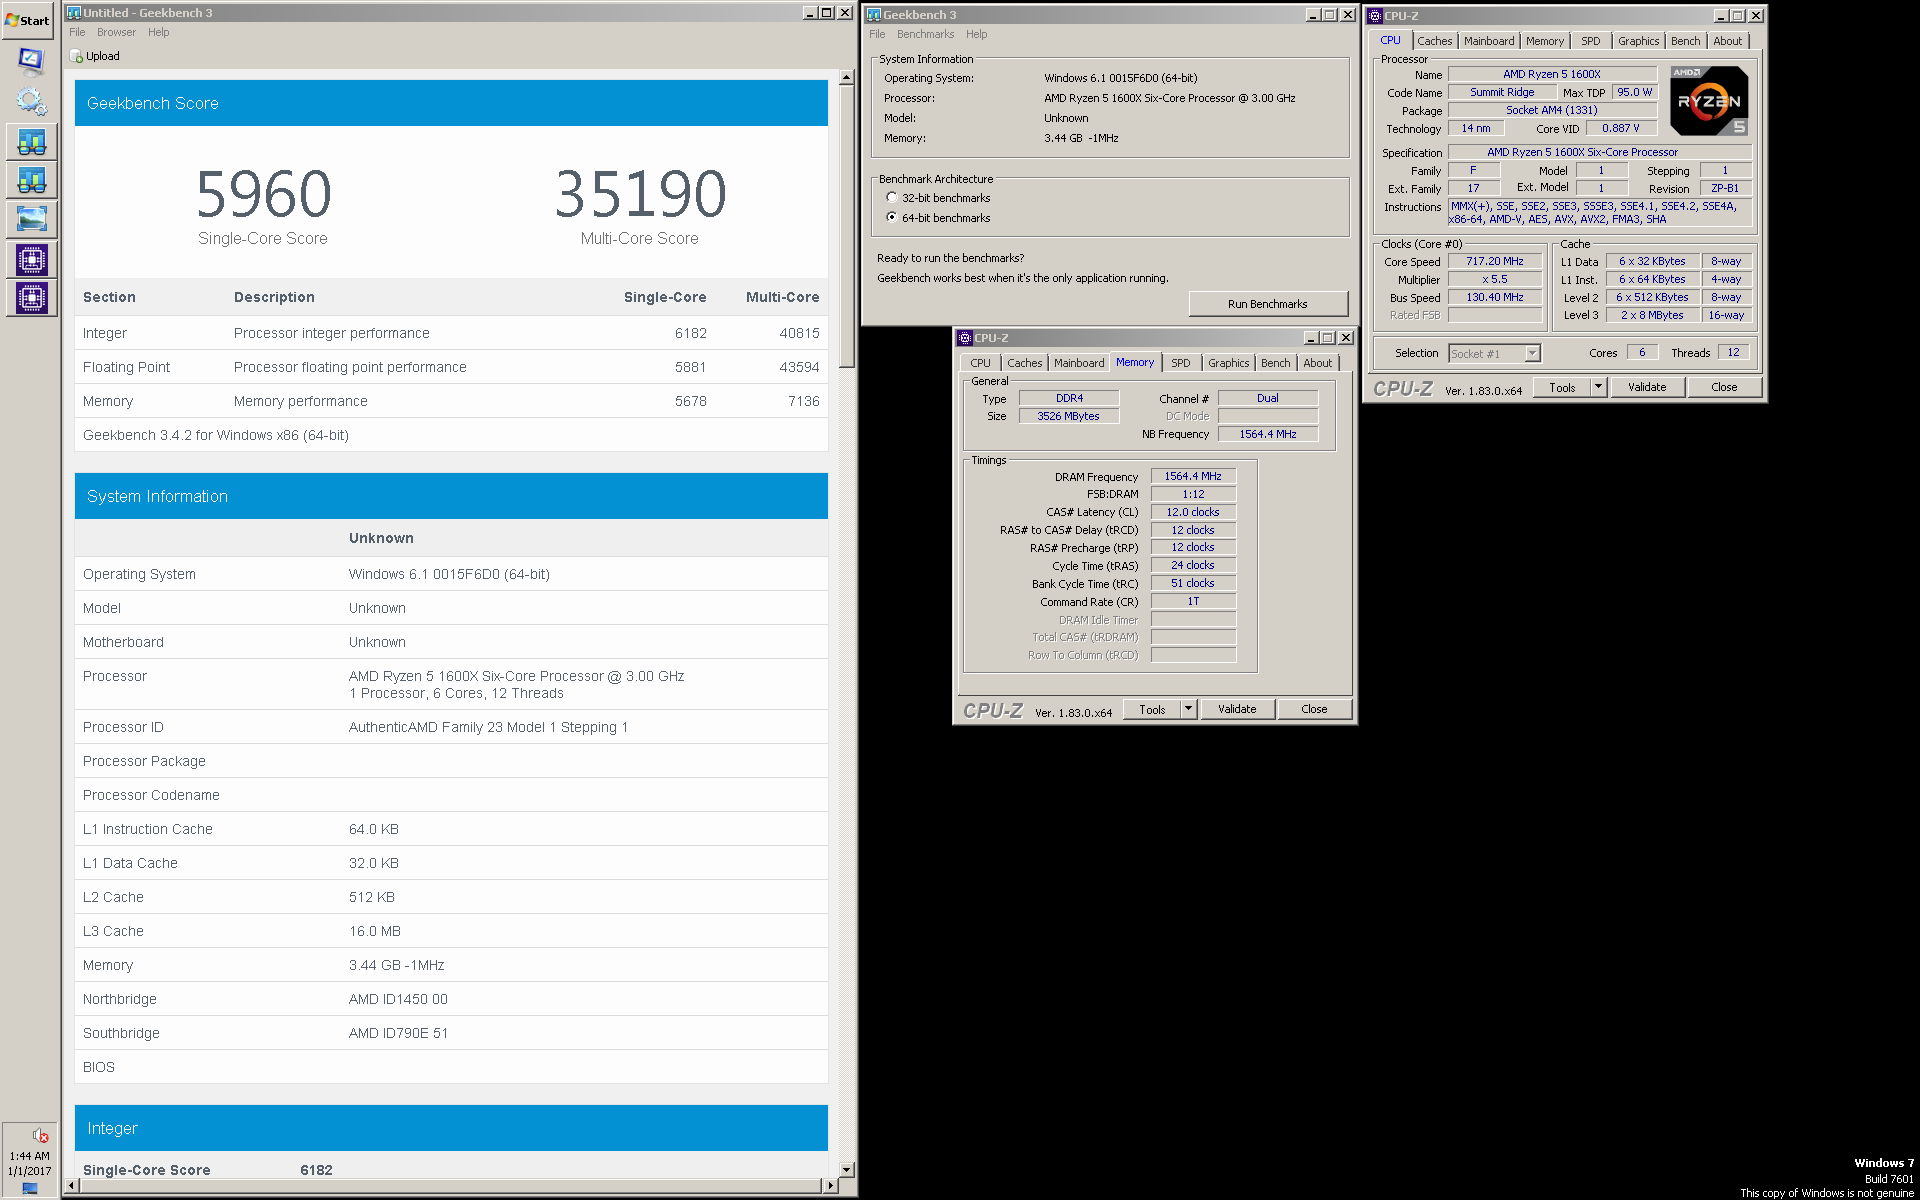This screenshot has width=1920, height=1200.
Task: Click the CPU Name field AMD Ryzen 5 1600X
Action: (x=1552, y=75)
